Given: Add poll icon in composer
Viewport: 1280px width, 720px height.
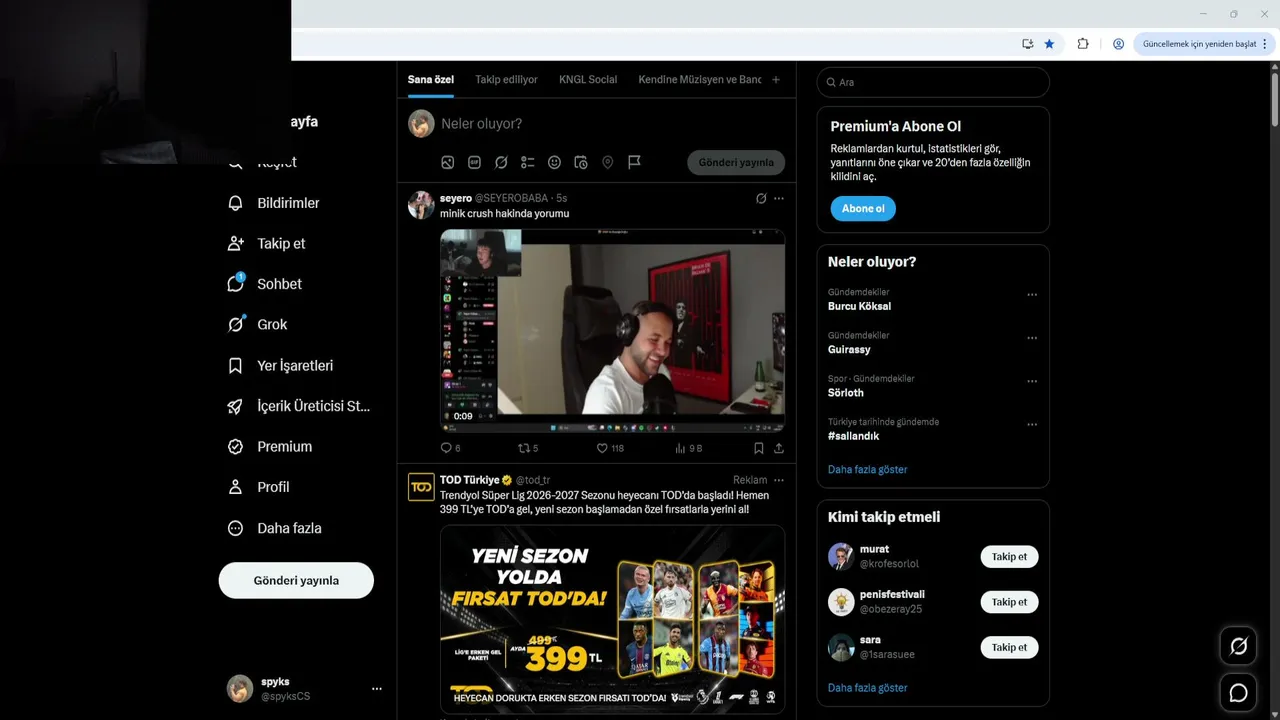Looking at the screenshot, I should [x=528, y=162].
